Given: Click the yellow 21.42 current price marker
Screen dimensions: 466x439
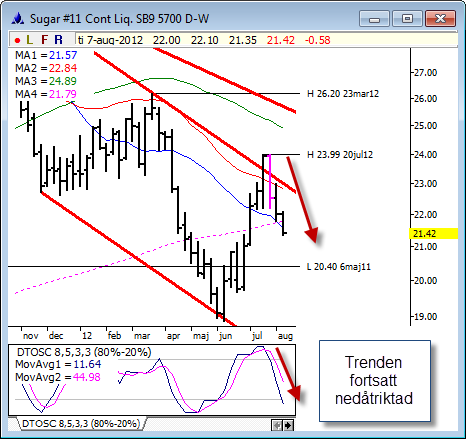Looking at the screenshot, I should [x=433, y=234].
